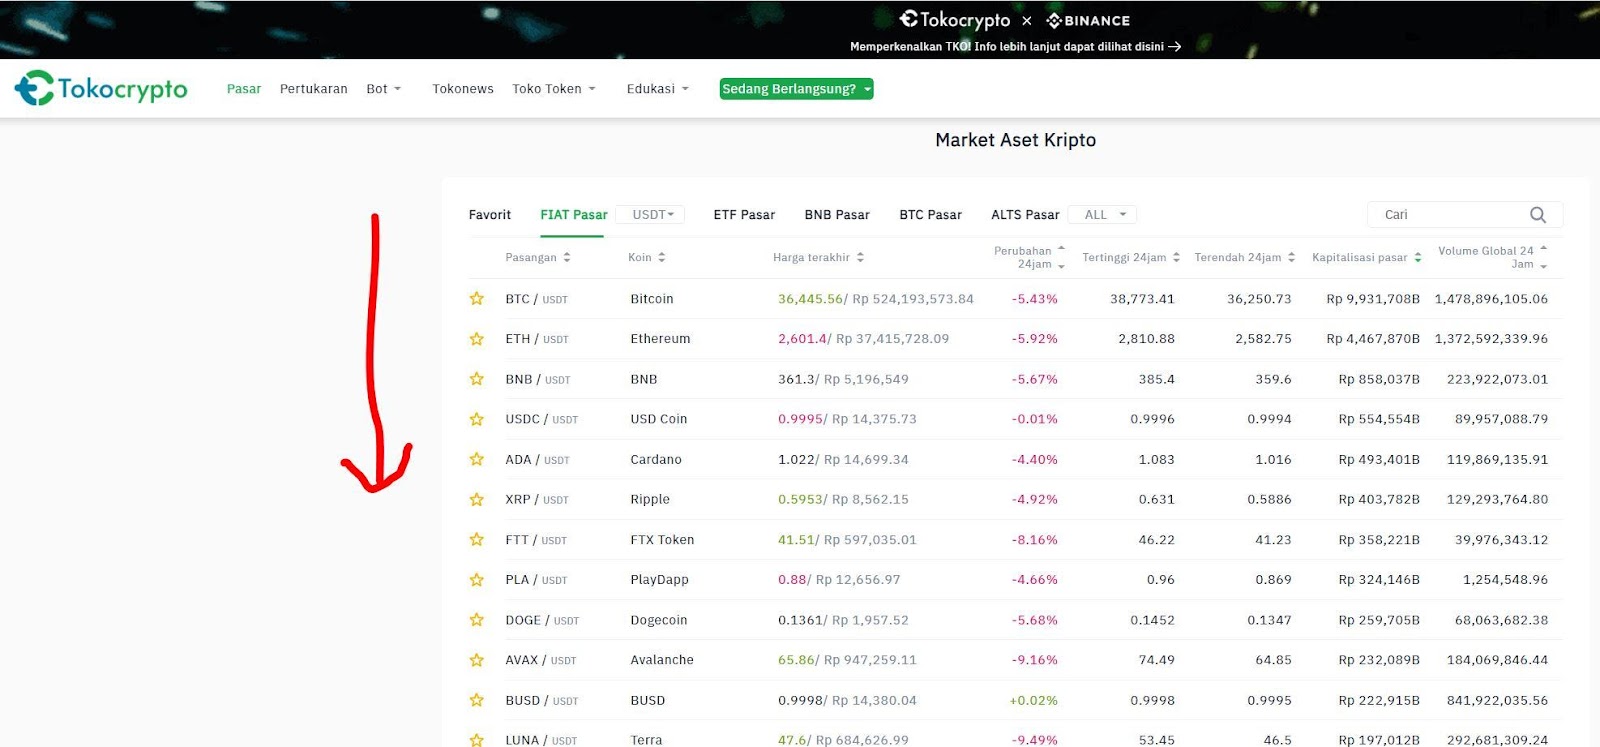The width and height of the screenshot is (1600, 747).
Task: Expand the Edukasi menu
Action: pos(658,89)
